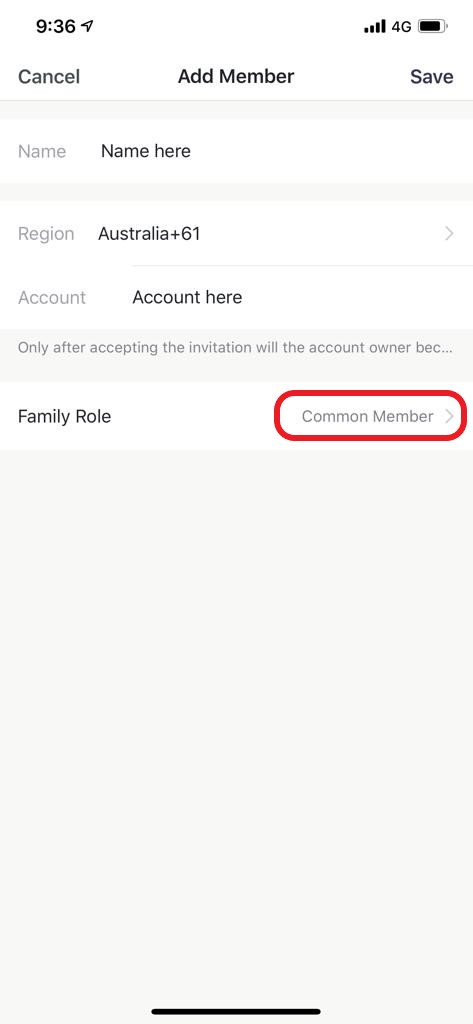The image size is (473, 1024).
Task: Click the Family Role chevron arrow
Action: (449, 416)
